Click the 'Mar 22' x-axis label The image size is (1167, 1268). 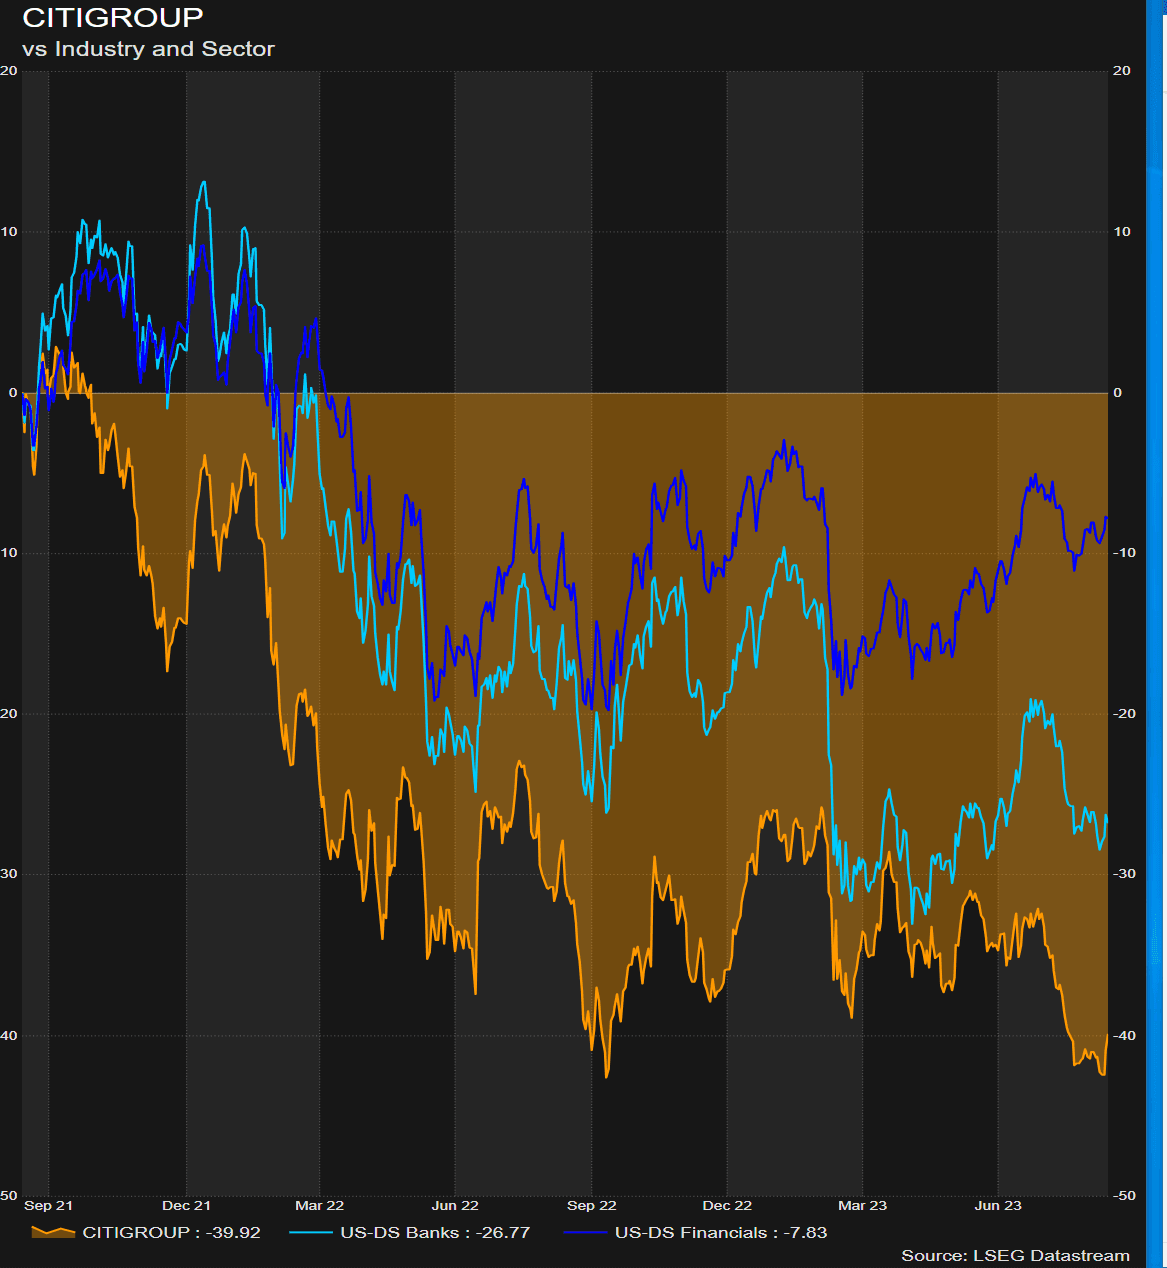point(320,1205)
